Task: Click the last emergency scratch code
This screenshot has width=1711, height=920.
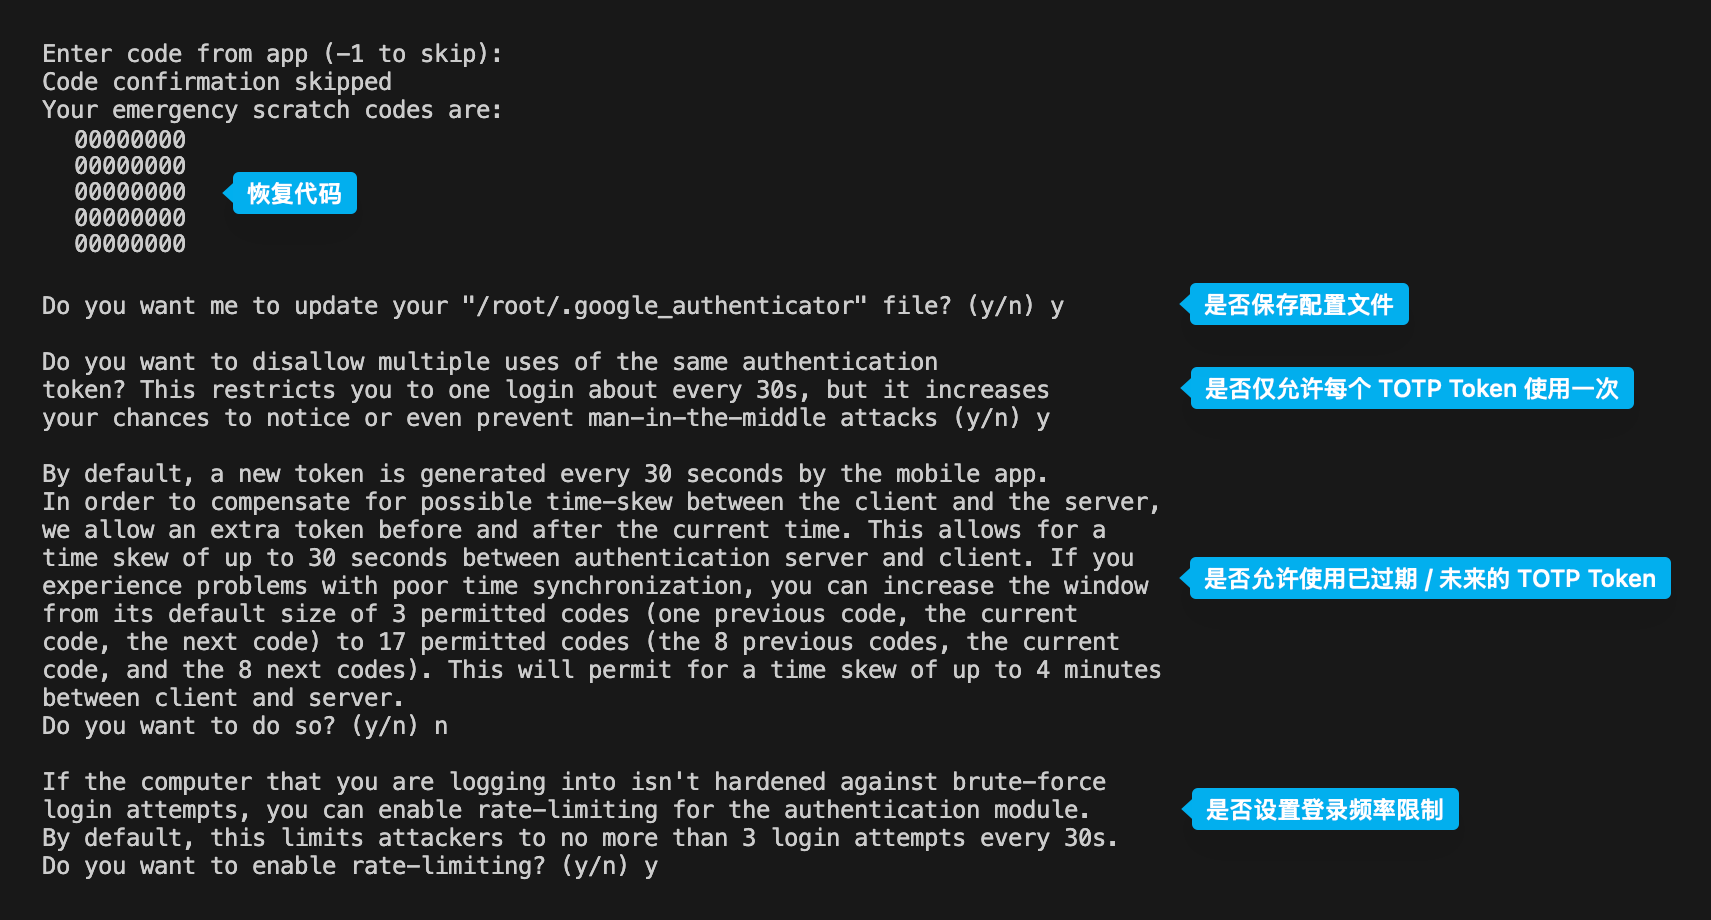Action: [x=130, y=244]
